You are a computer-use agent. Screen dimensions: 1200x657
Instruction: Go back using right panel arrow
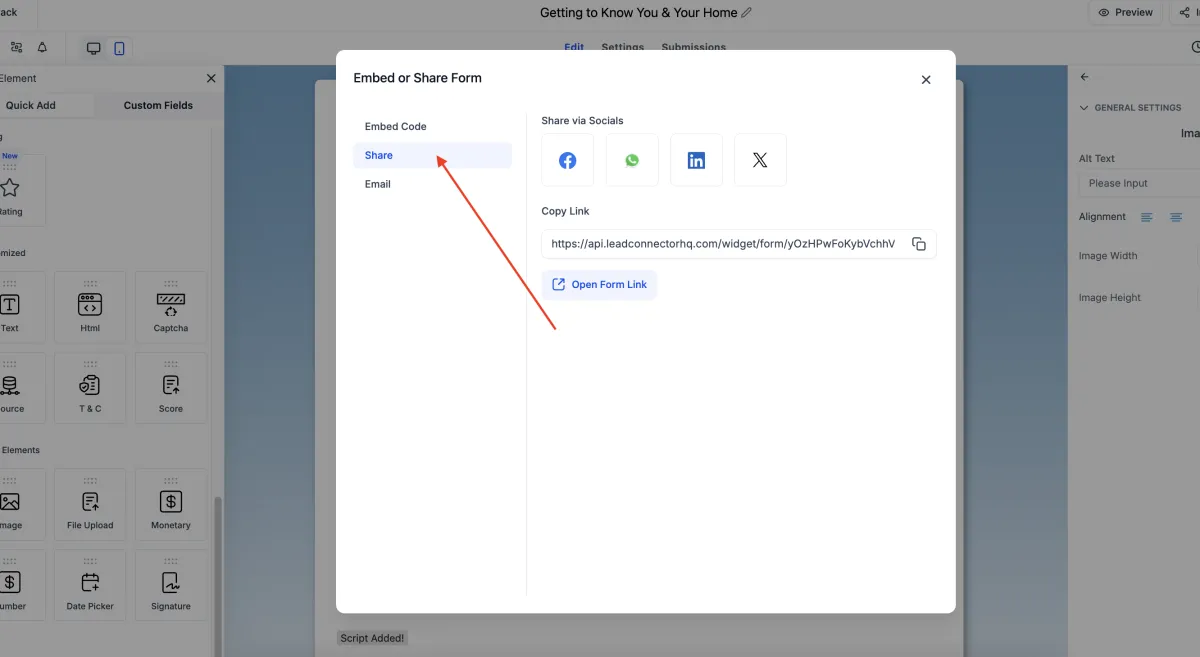(1085, 77)
